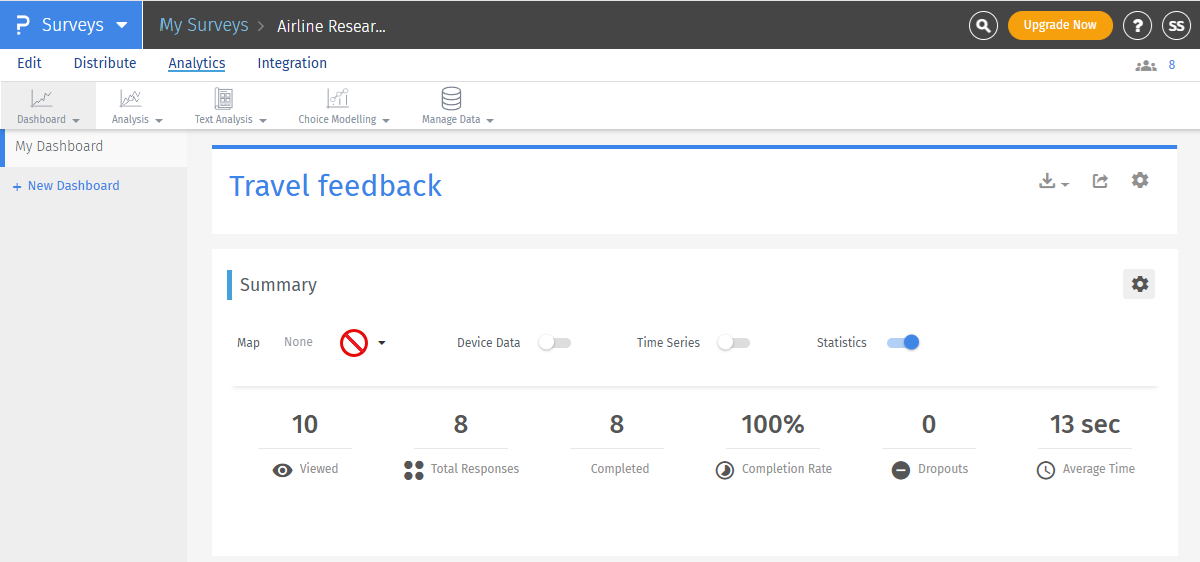Open the download options dropdown
1200x562 pixels.
(x=1054, y=181)
